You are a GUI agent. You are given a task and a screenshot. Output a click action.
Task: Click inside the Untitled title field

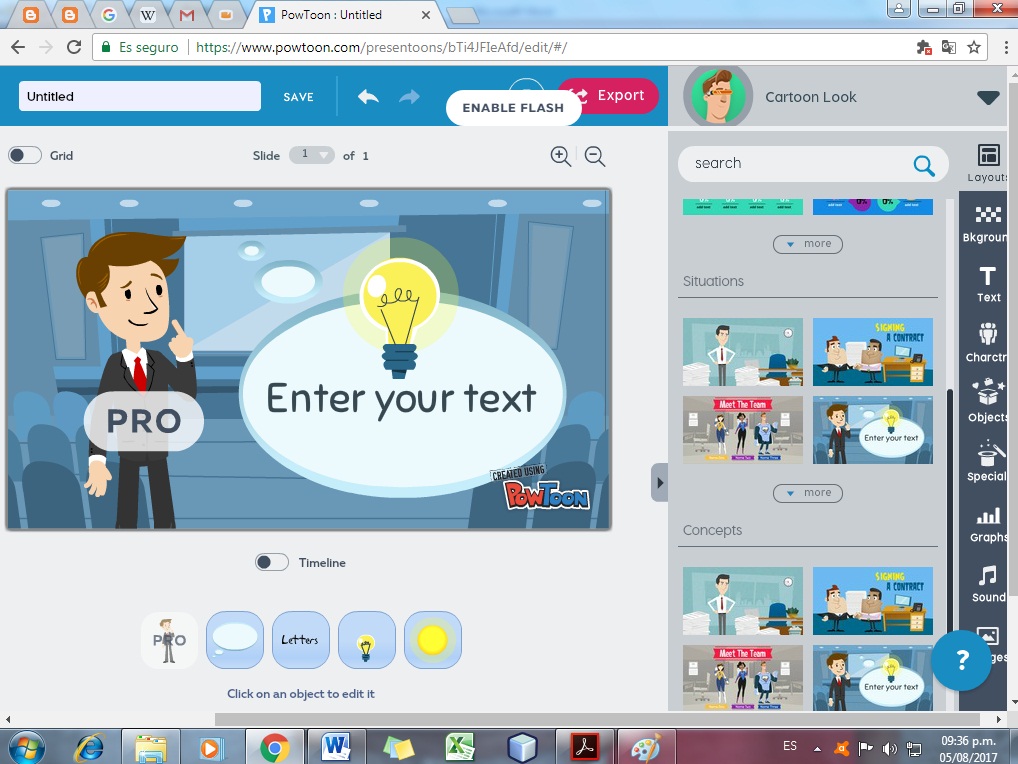tap(138, 96)
